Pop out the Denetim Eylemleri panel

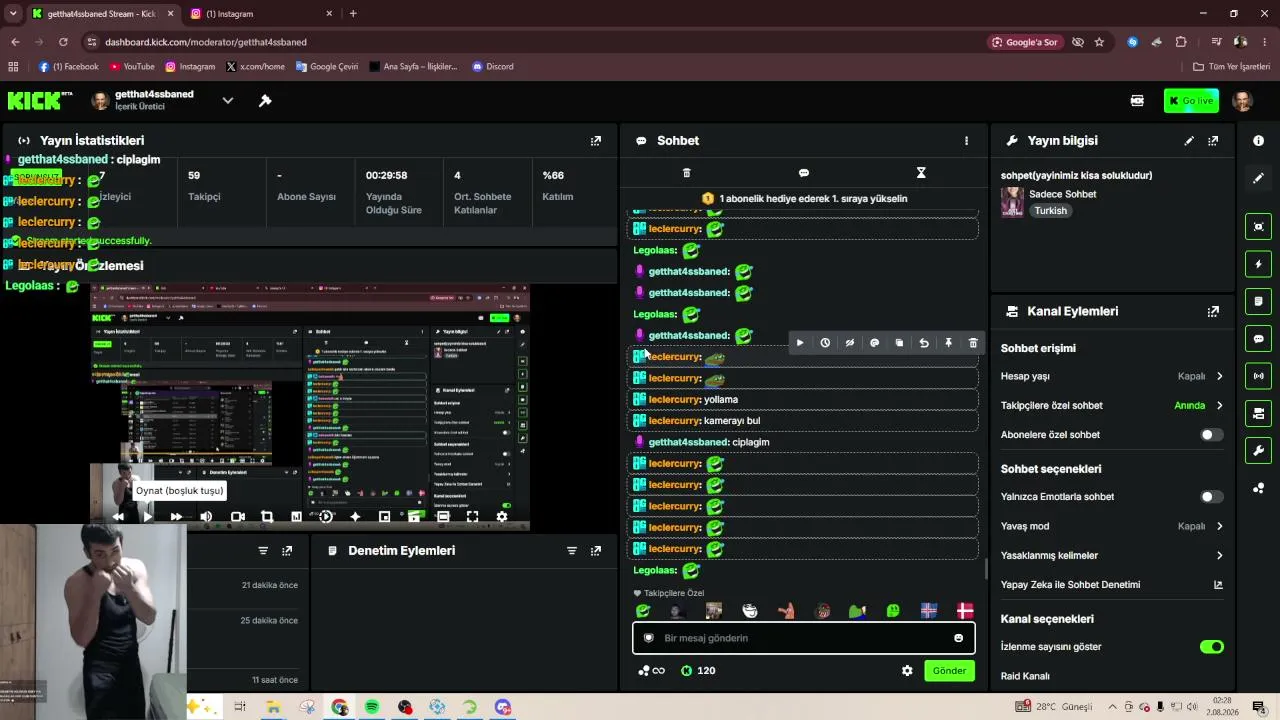click(596, 551)
